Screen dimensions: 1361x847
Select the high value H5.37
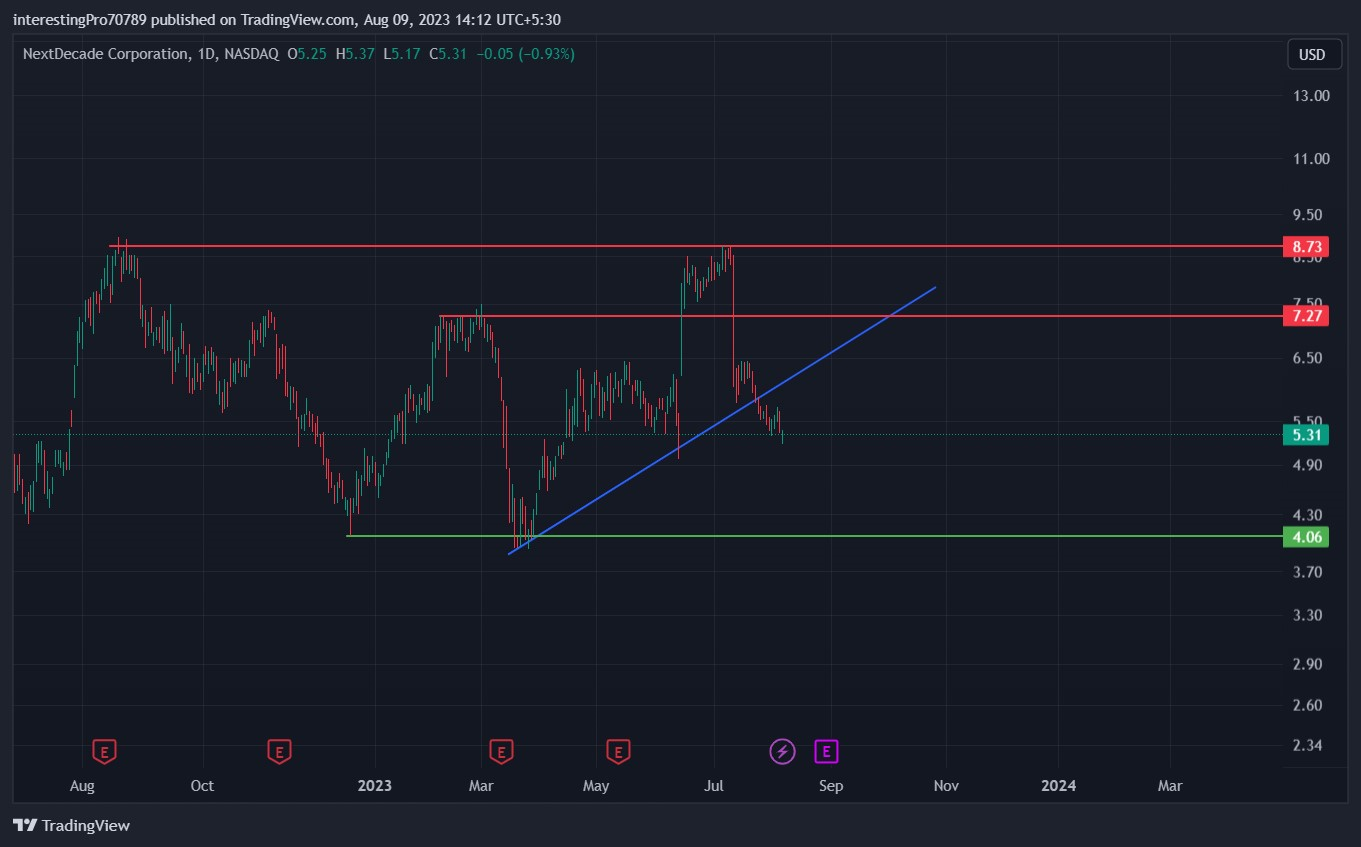point(355,54)
